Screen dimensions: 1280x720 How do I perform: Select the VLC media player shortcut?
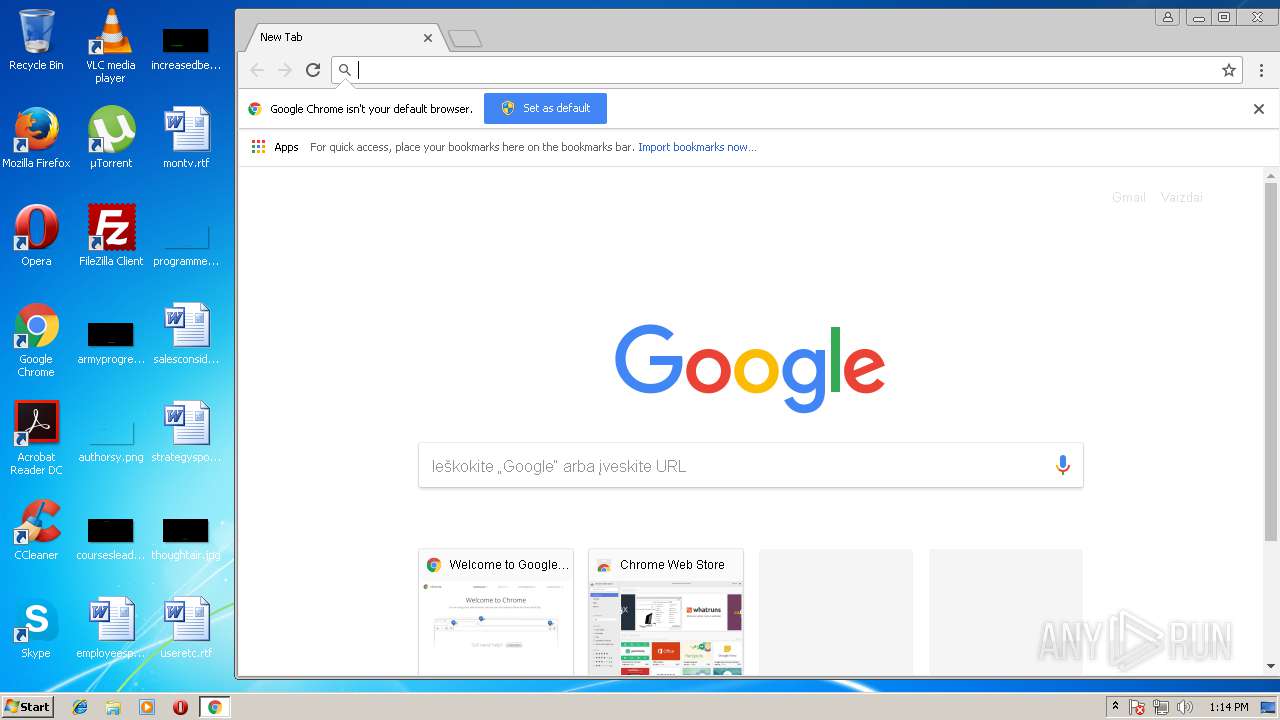point(111,46)
